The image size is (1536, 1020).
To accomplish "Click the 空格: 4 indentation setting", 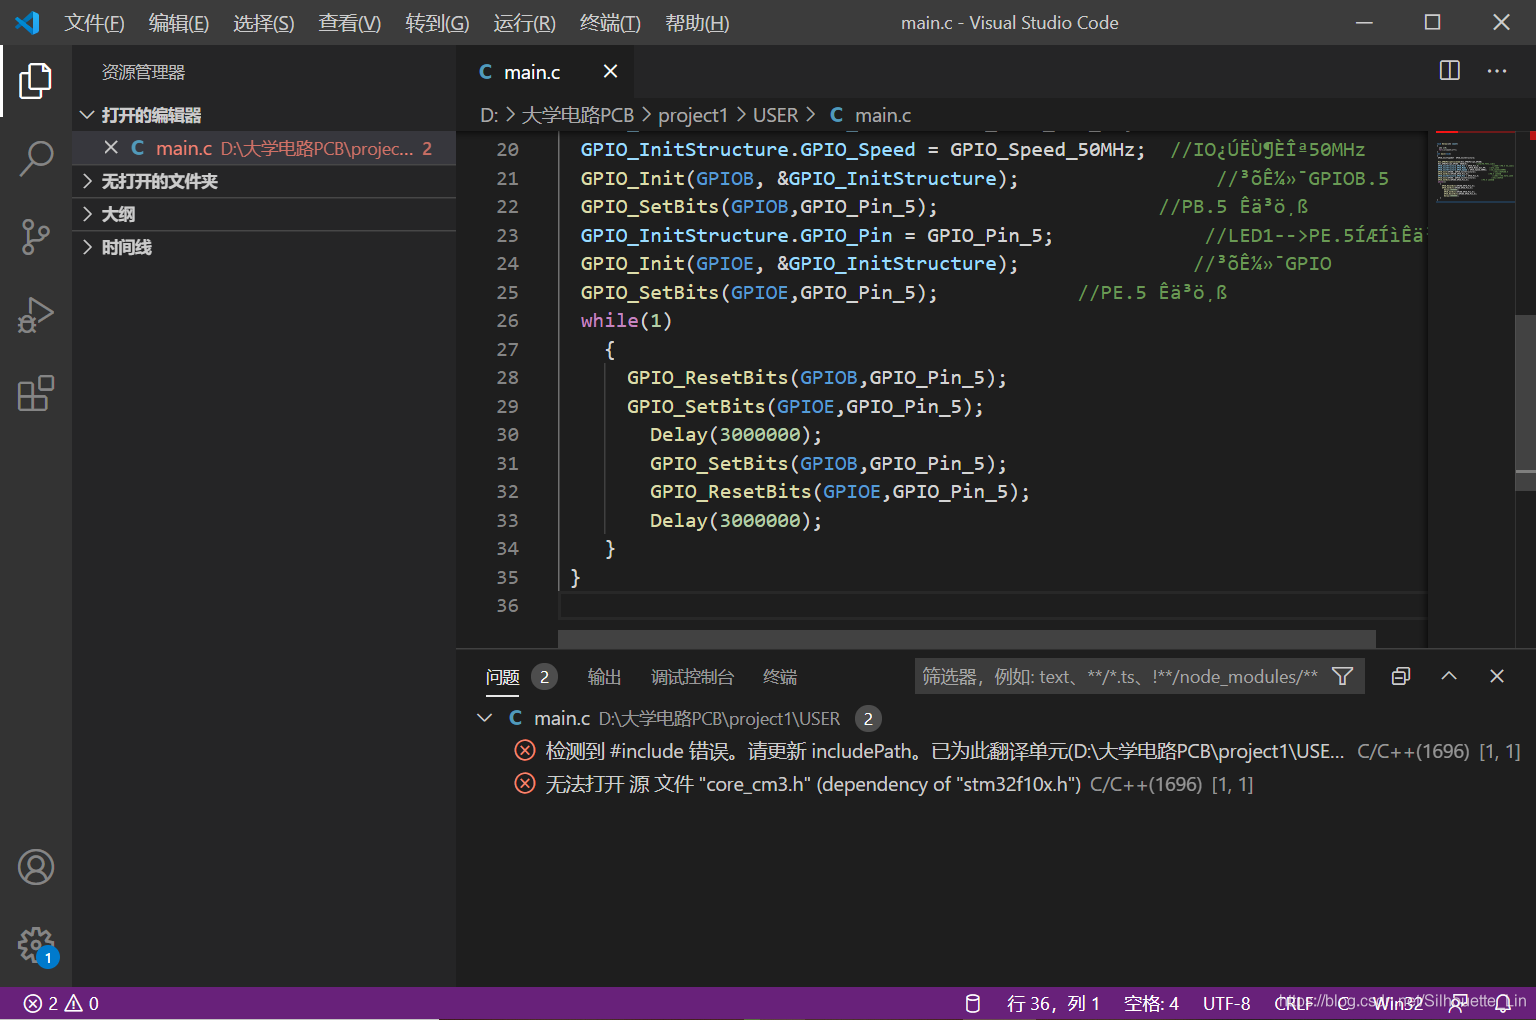I will (1151, 1003).
